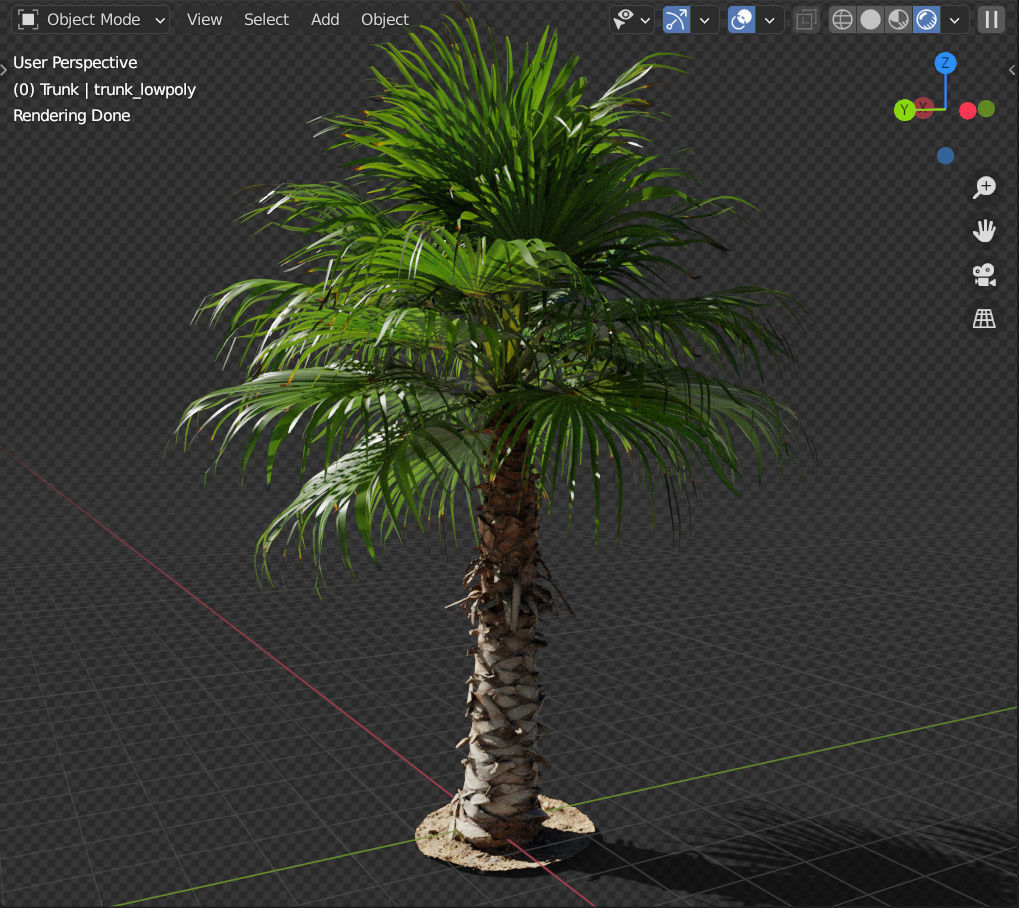Click the zoom magnifier icon

pyautogui.click(x=984, y=187)
